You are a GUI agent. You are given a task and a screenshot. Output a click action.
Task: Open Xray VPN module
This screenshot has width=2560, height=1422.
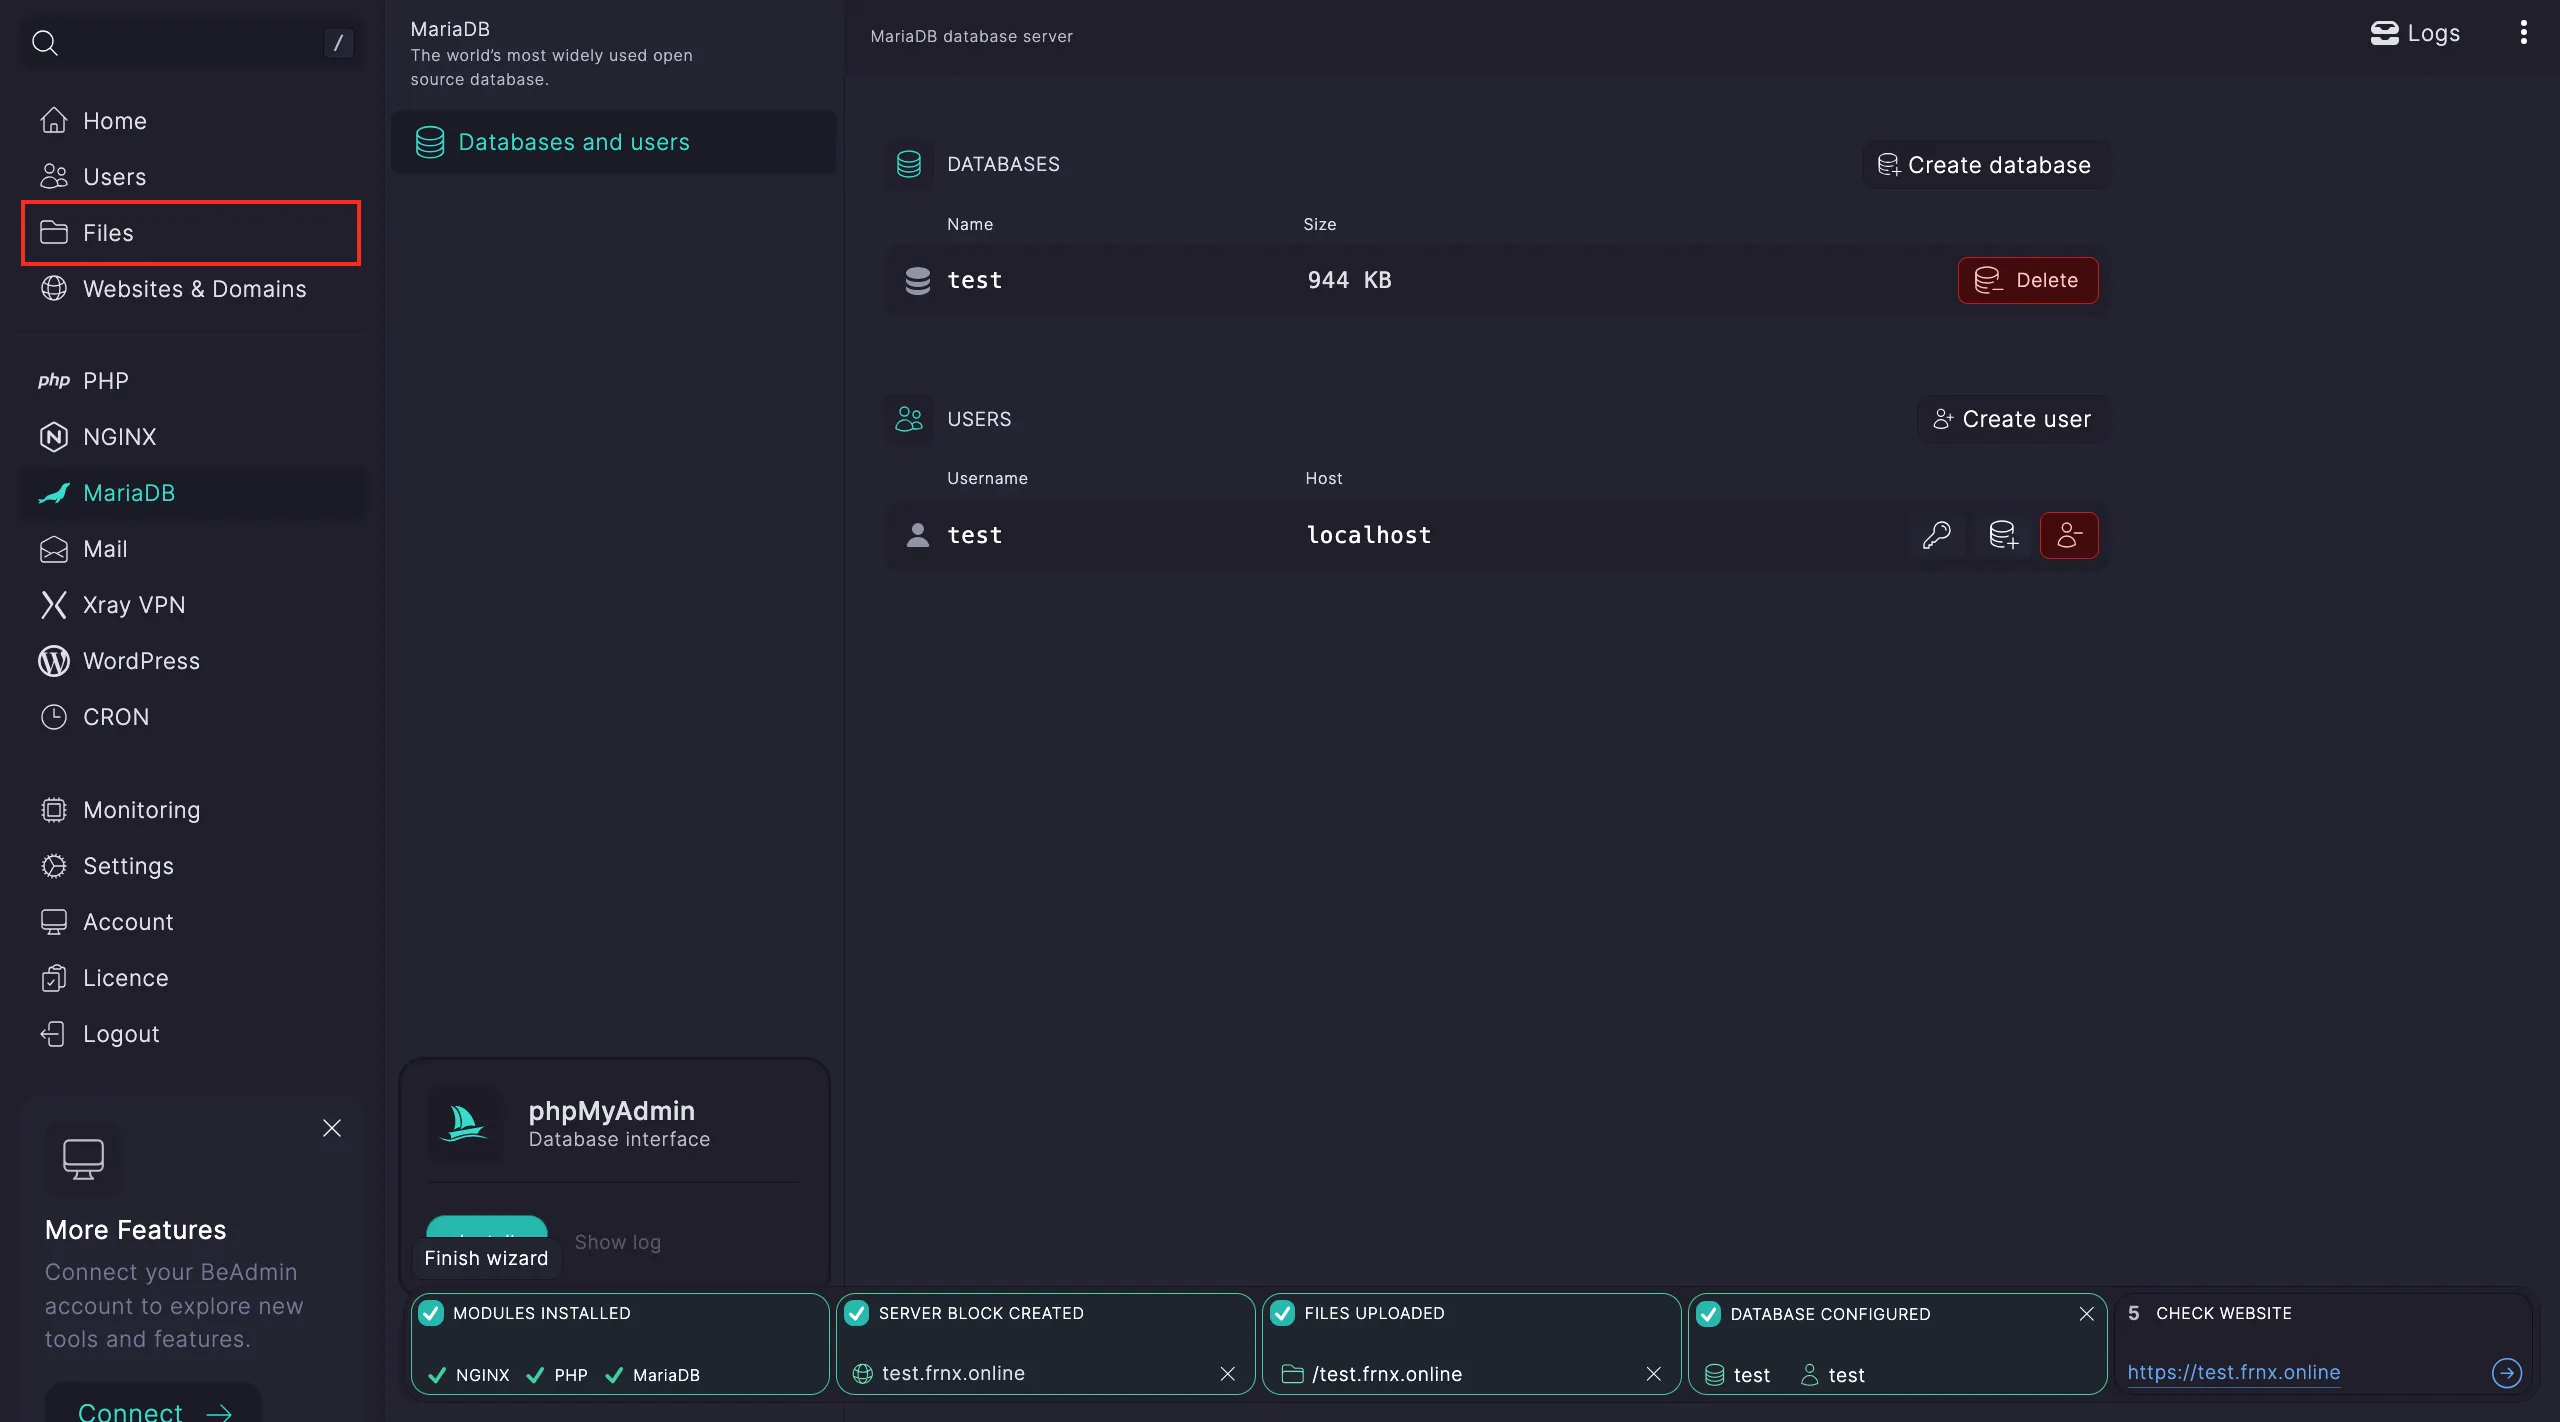click(x=193, y=605)
